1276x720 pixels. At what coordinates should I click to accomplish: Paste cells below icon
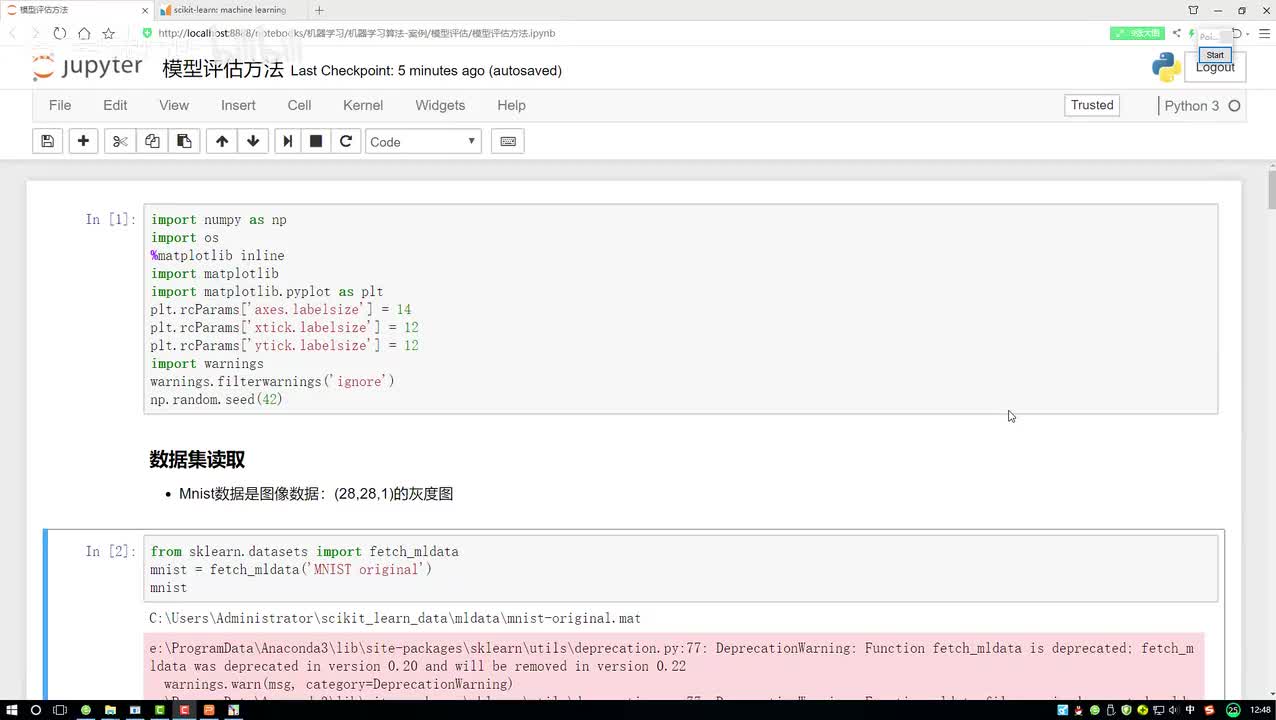184,141
